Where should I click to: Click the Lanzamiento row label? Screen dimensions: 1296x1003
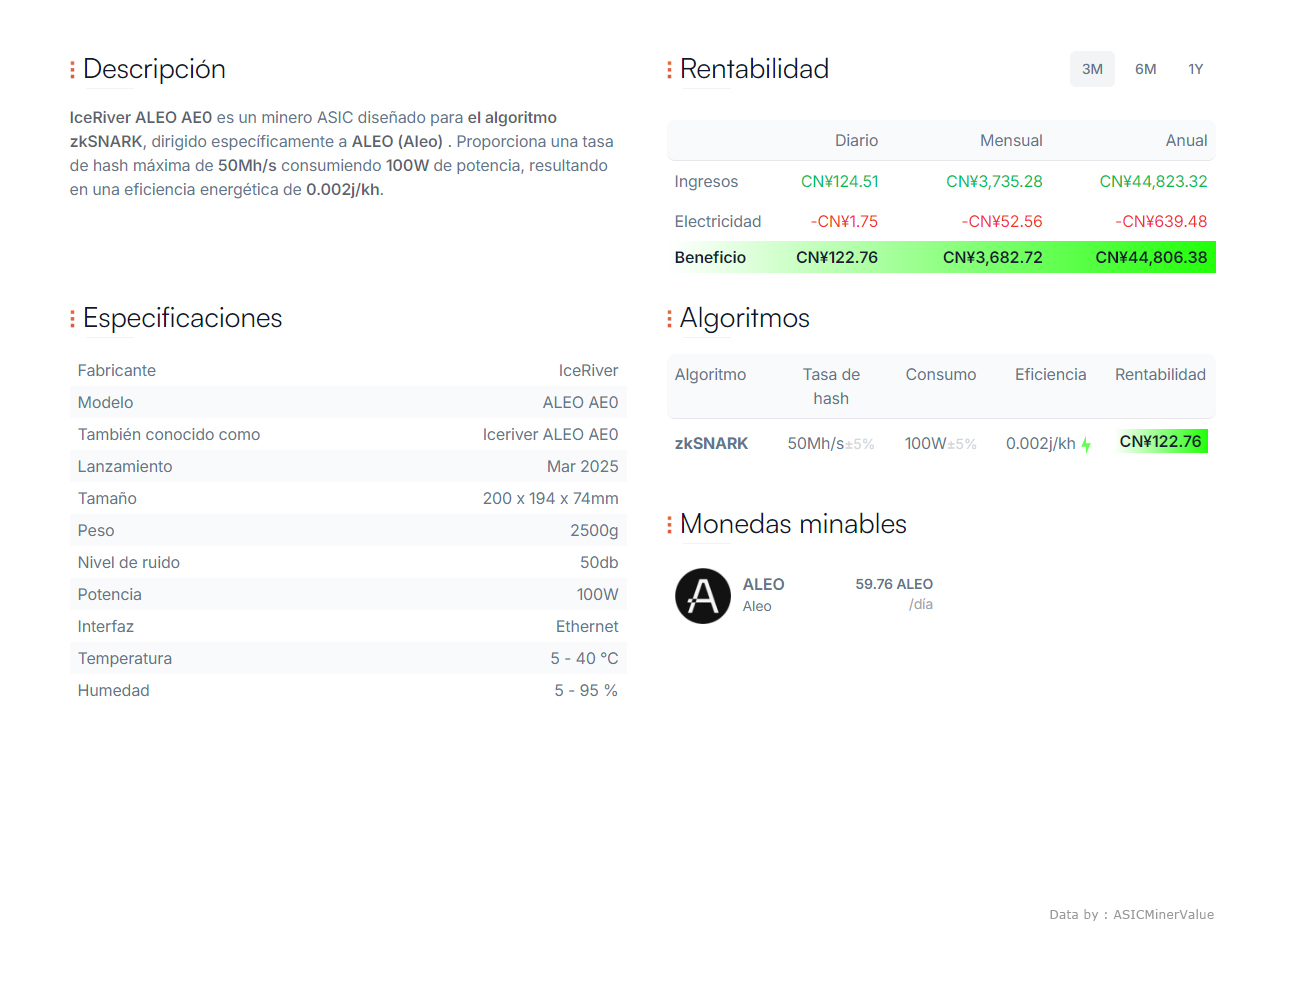tap(125, 466)
